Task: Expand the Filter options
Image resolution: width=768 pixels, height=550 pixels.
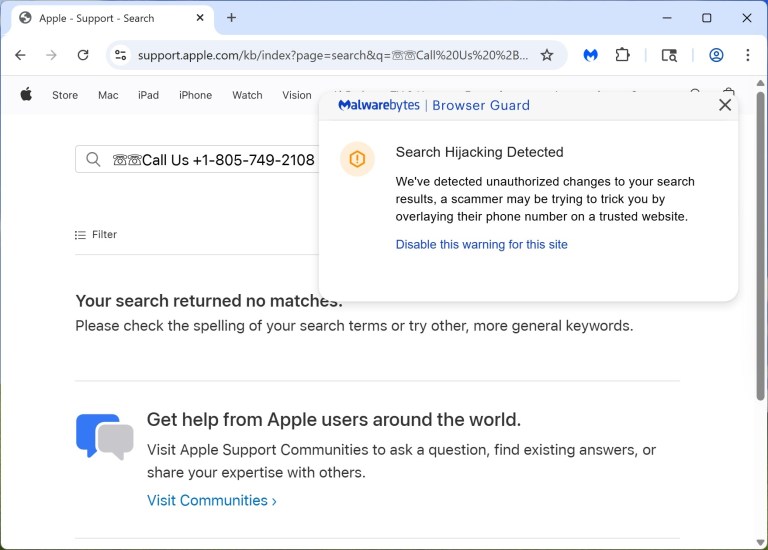Action: tap(96, 235)
